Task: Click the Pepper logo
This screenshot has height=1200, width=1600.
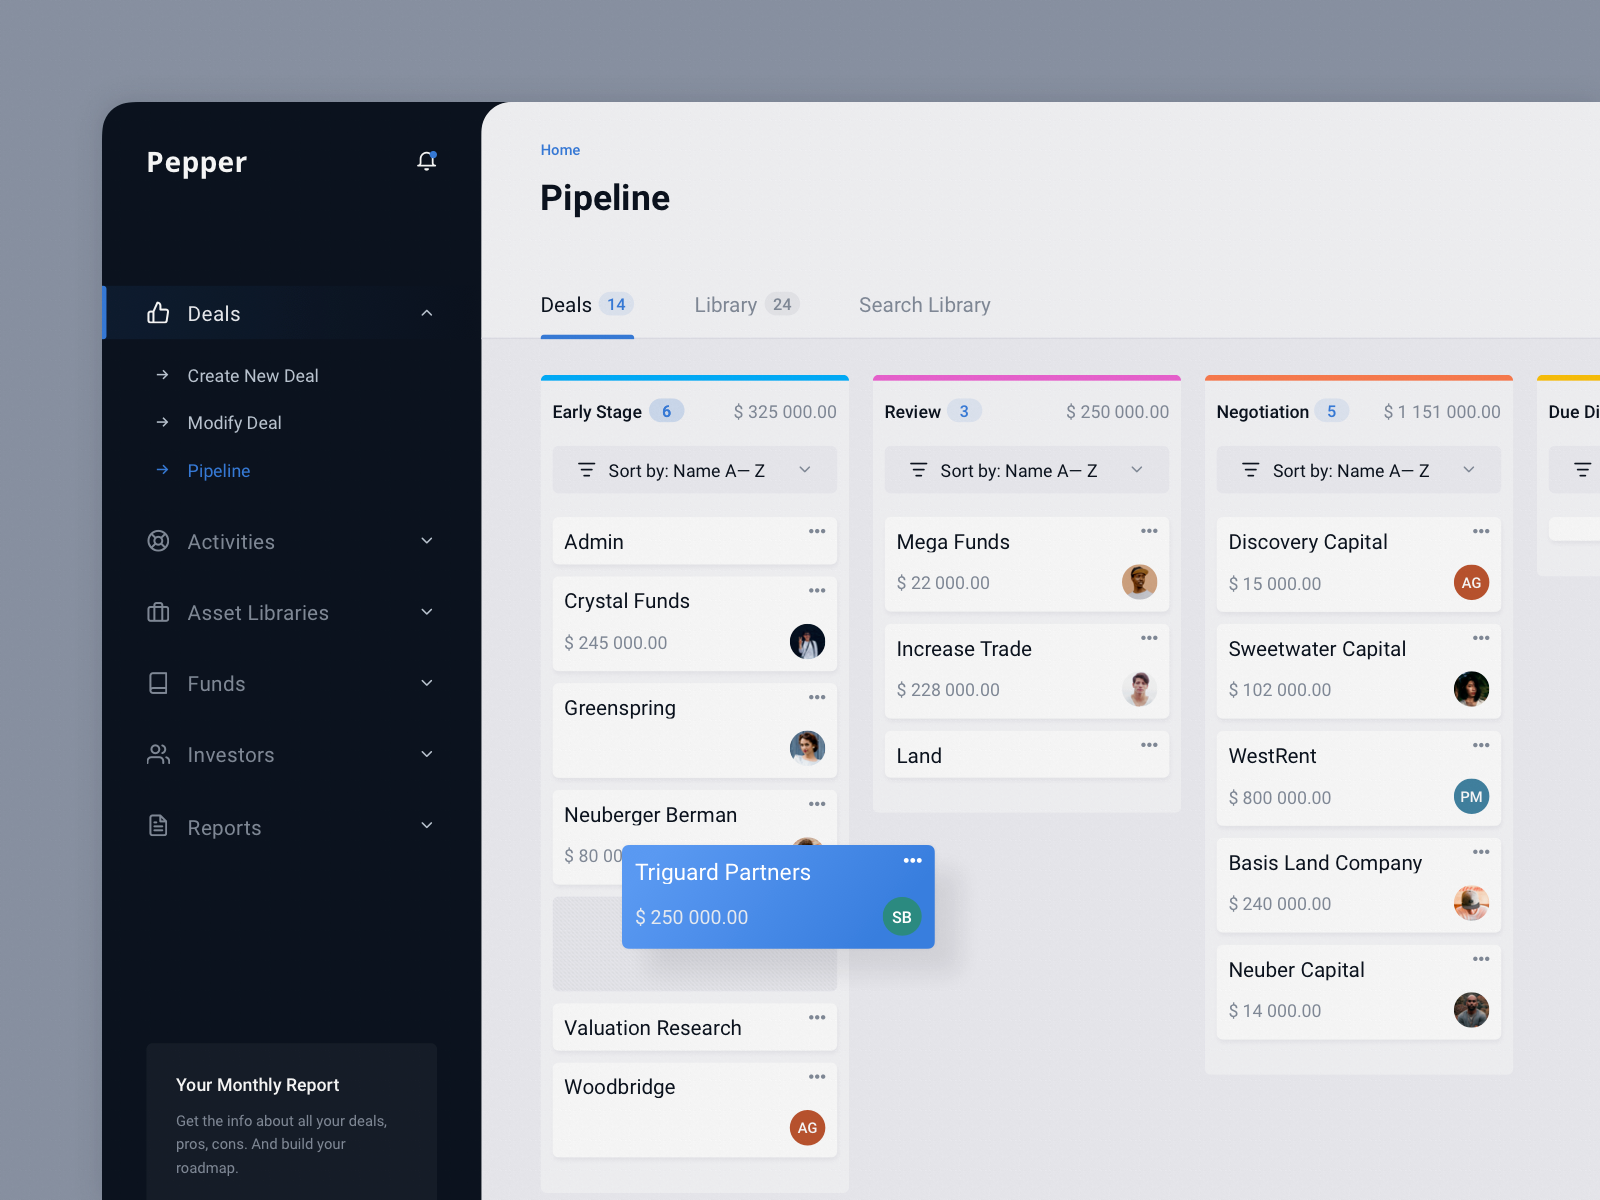Action: [196, 162]
